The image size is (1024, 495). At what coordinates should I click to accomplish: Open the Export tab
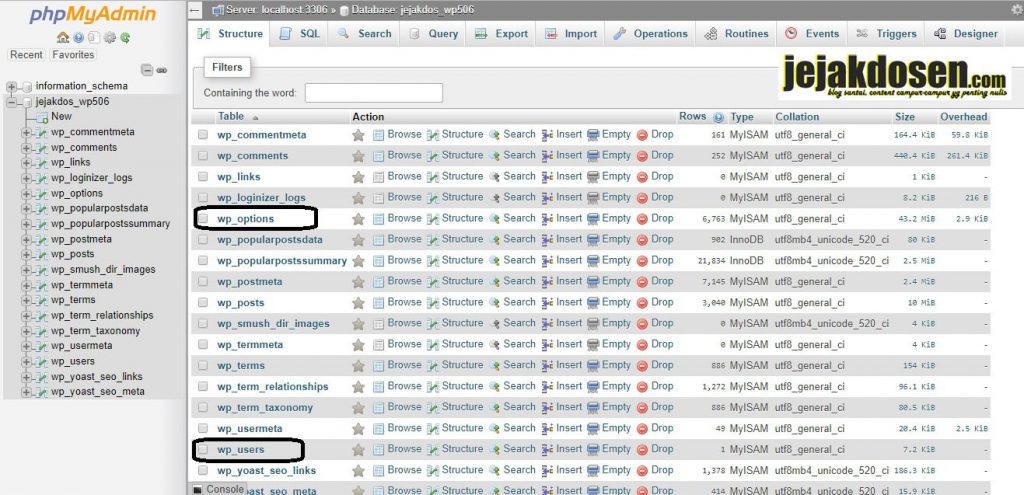pyautogui.click(x=502, y=34)
